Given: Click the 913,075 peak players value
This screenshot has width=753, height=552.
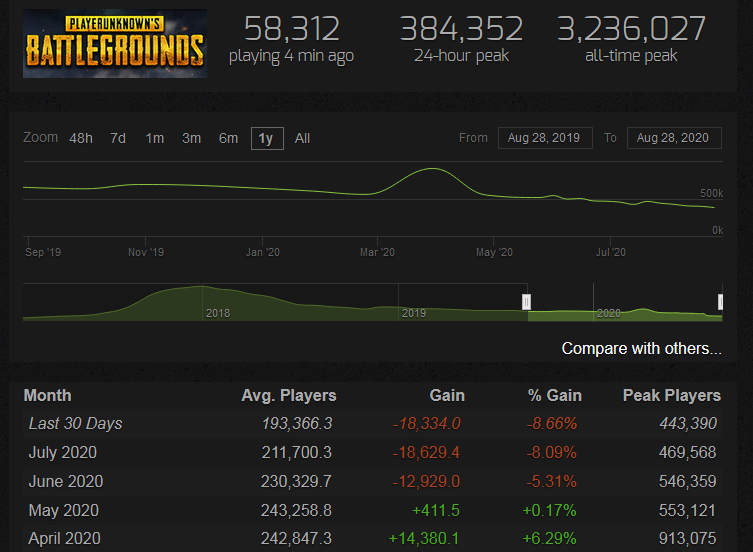Looking at the screenshot, I should pyautogui.click(x=688, y=539).
